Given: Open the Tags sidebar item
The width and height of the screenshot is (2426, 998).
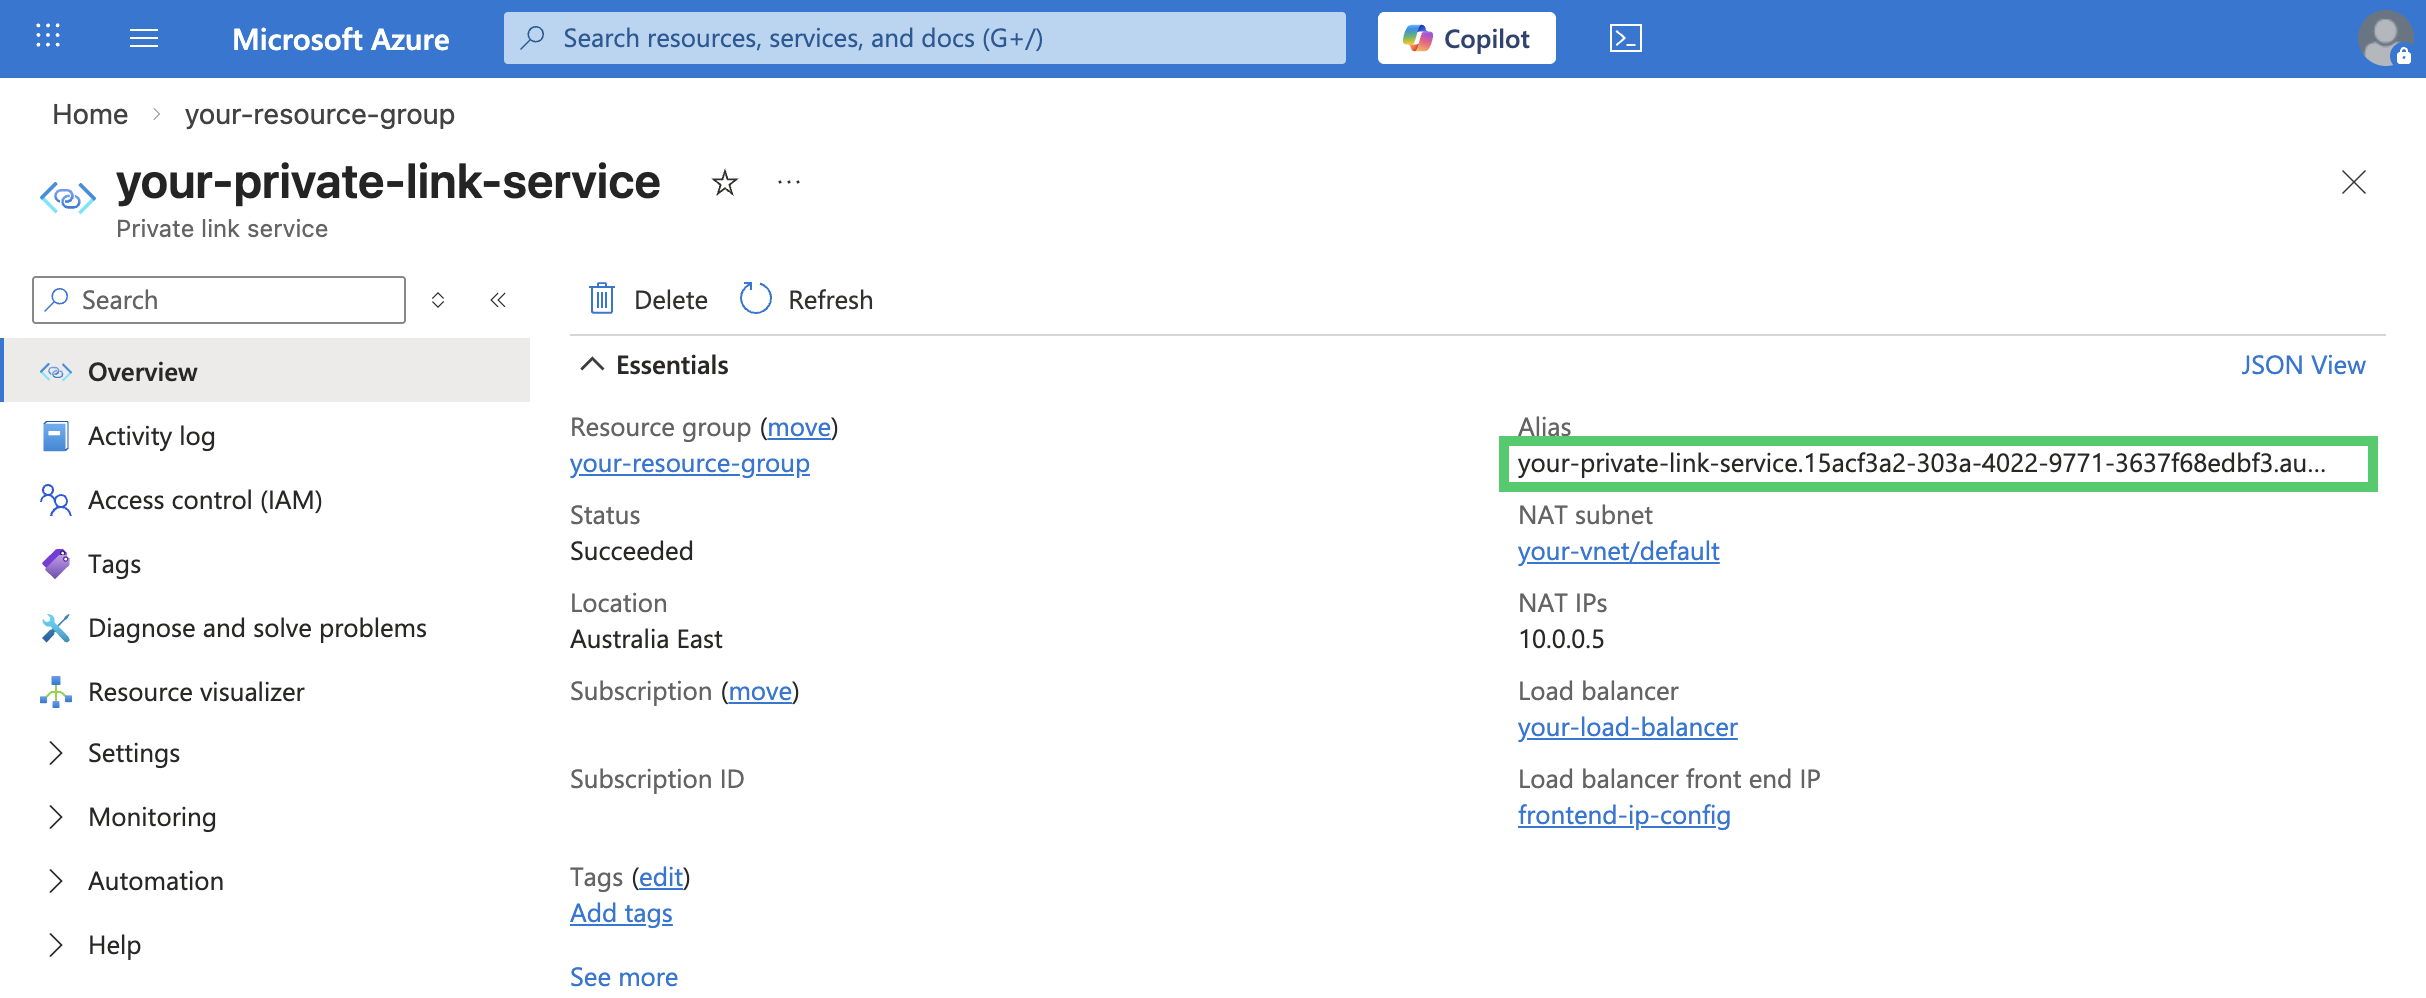Looking at the screenshot, I should coord(114,564).
